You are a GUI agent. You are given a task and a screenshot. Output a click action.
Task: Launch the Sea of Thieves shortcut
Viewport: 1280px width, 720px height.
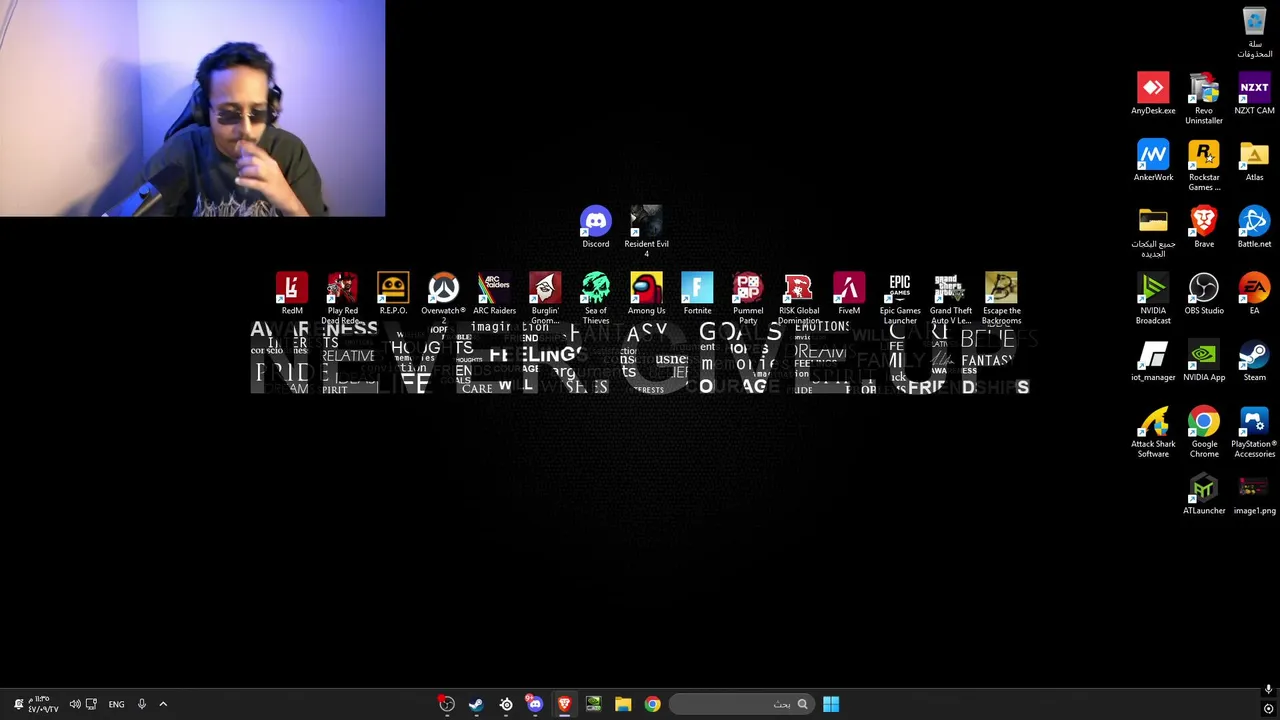[595, 298]
